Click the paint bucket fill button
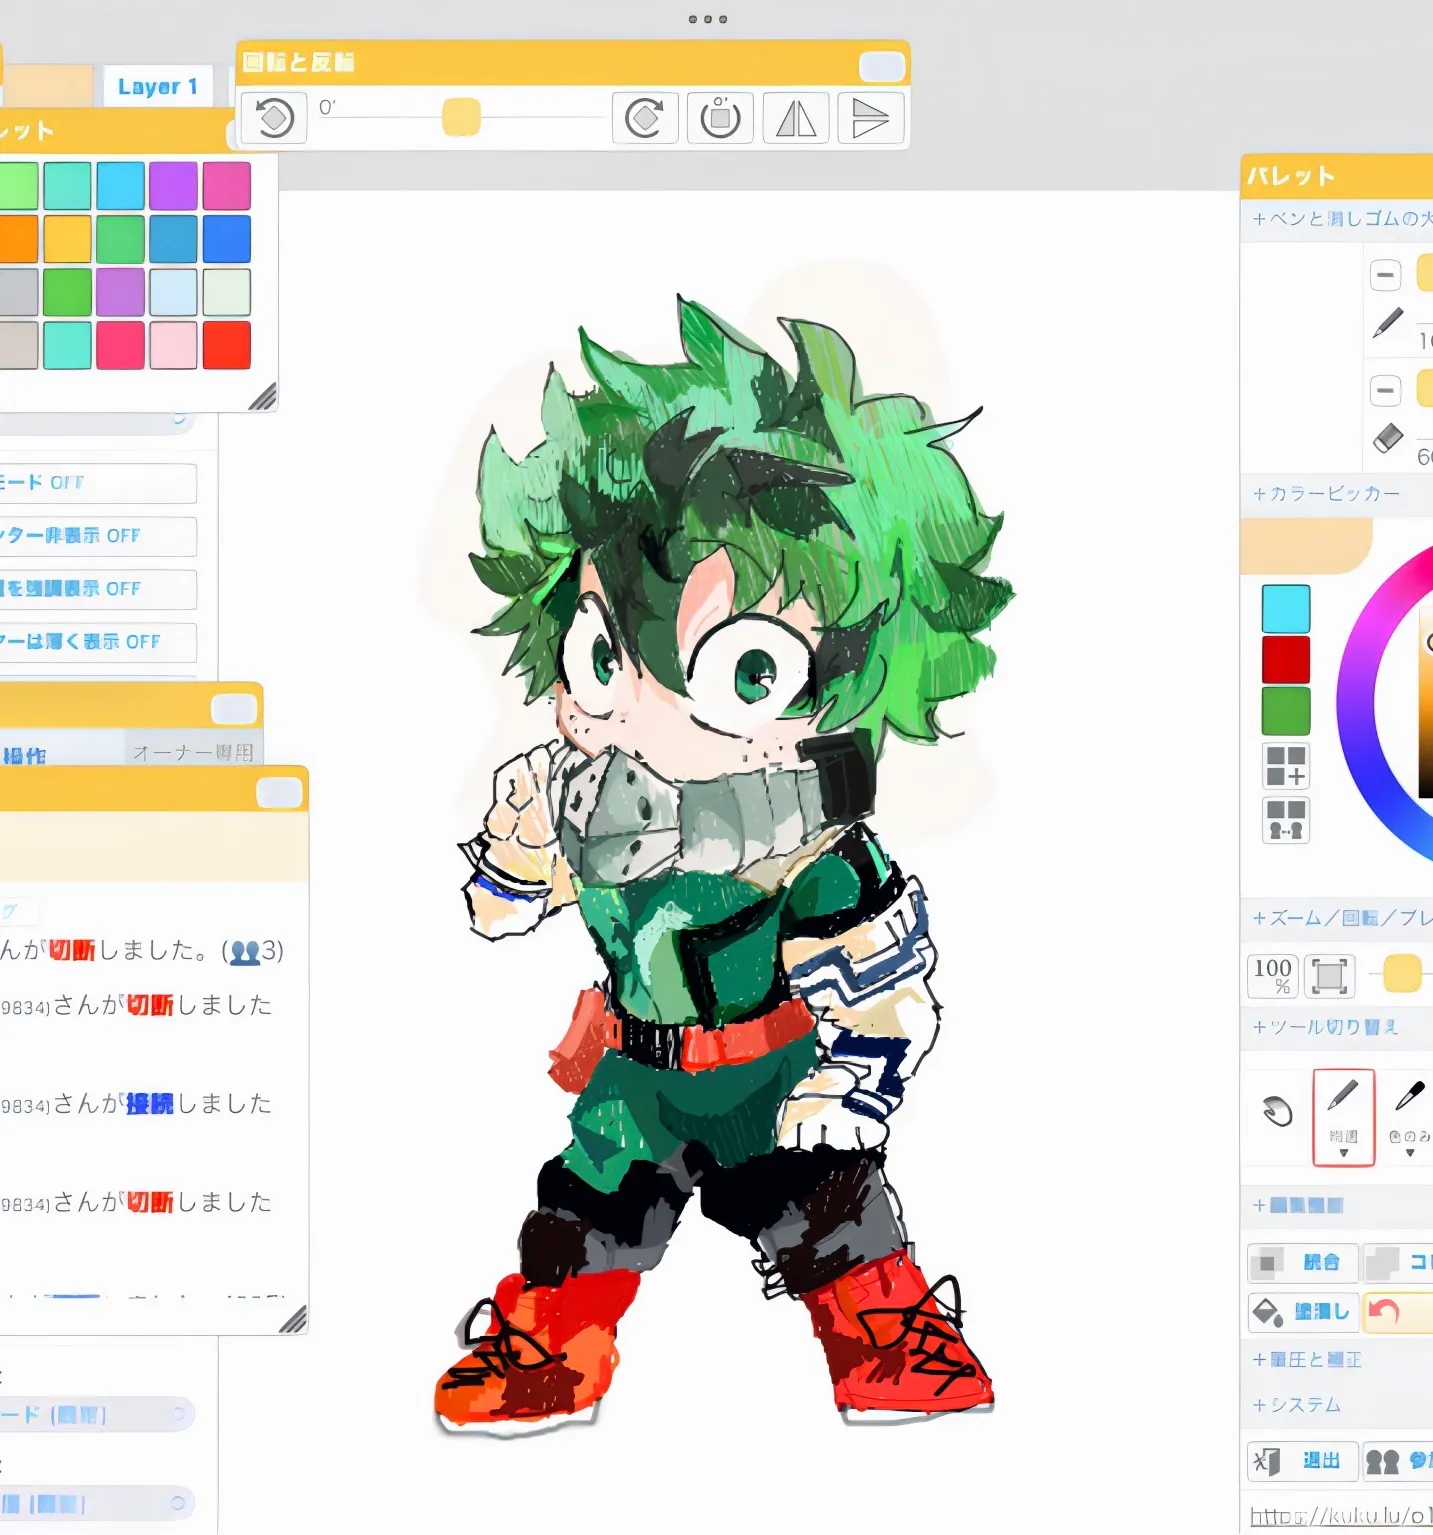This screenshot has height=1535, width=1433. point(1303,1311)
